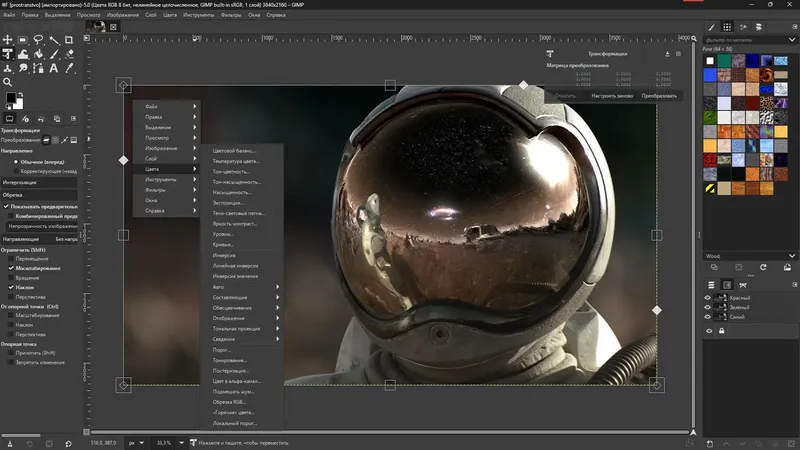Click the Настроить заново button
This screenshot has height=450, width=800.
(x=610, y=96)
